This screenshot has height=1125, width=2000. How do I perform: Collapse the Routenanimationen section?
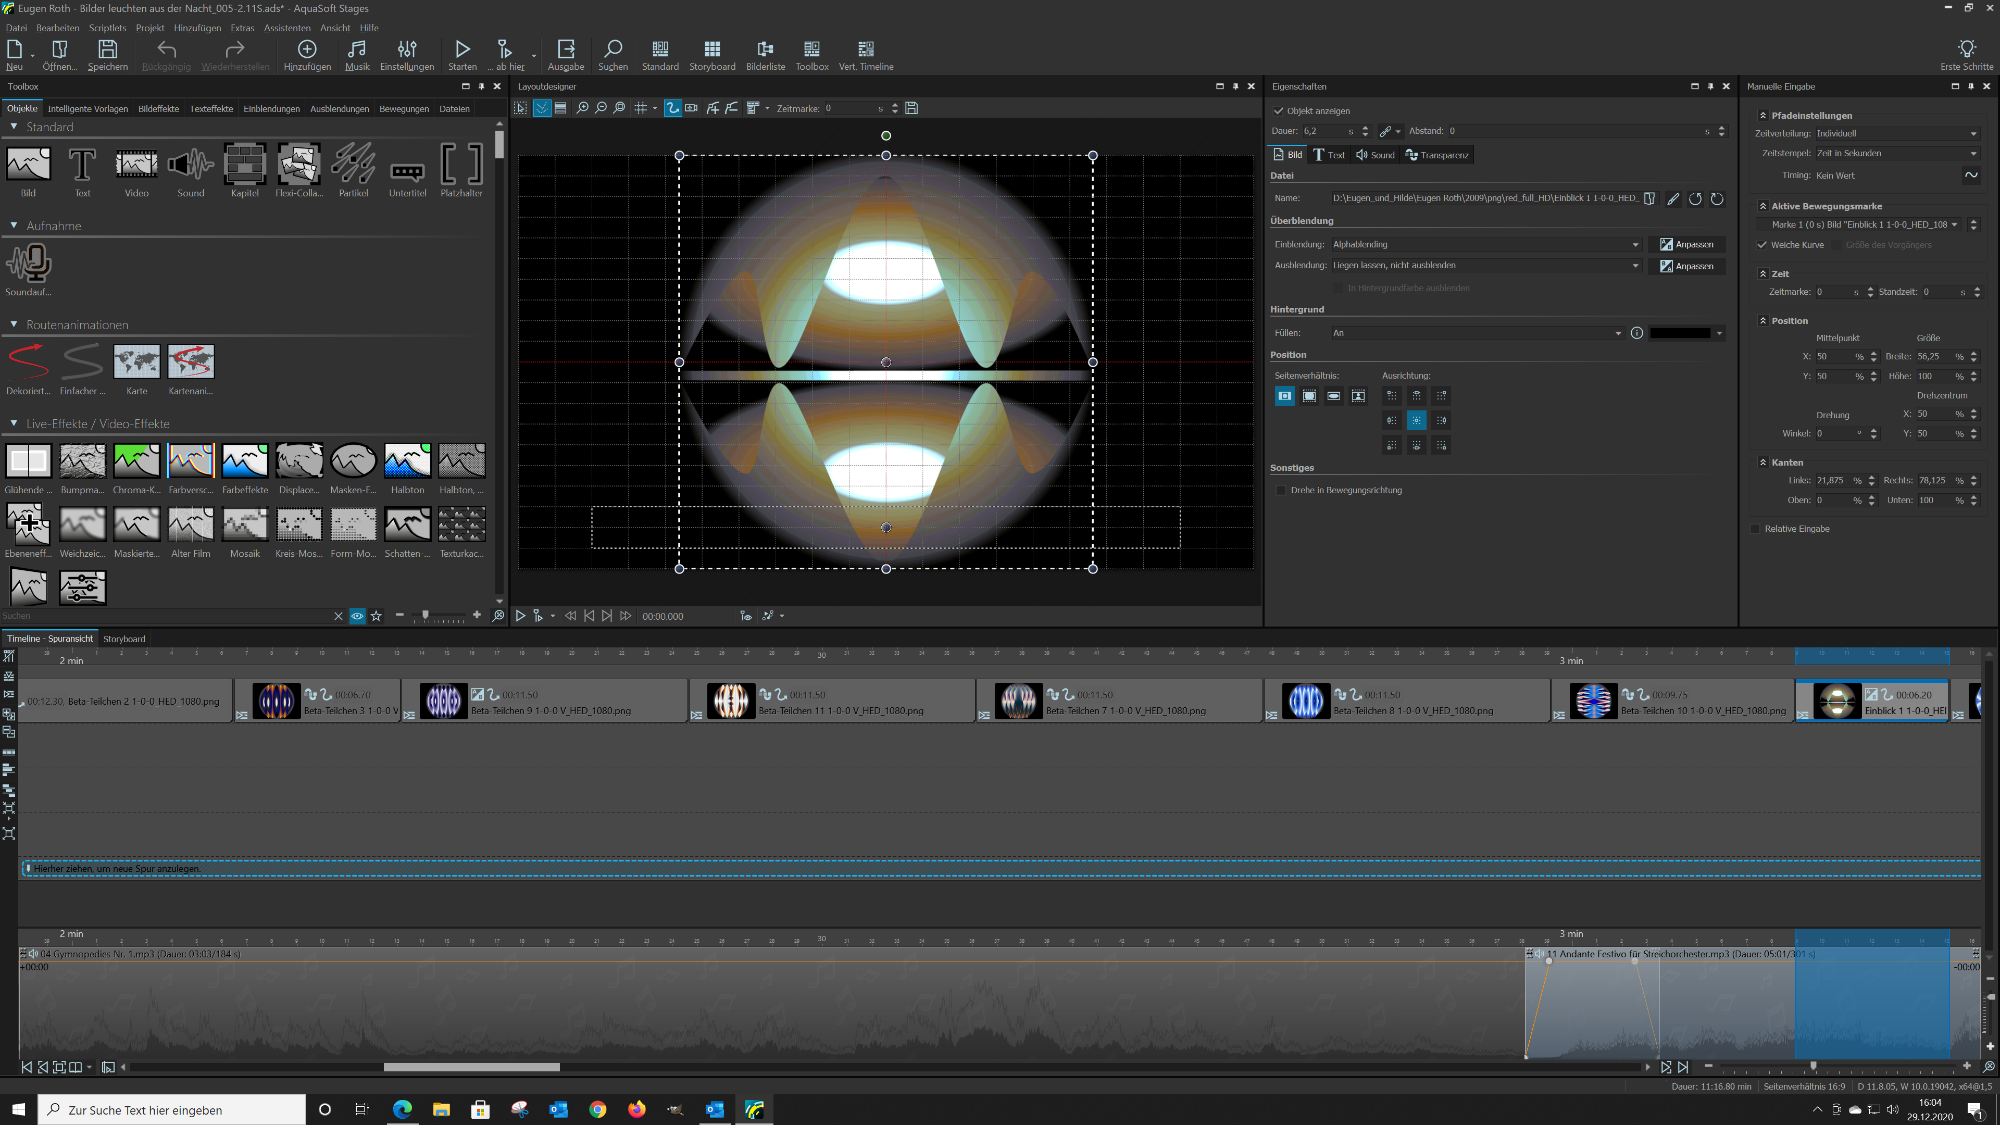tap(14, 325)
